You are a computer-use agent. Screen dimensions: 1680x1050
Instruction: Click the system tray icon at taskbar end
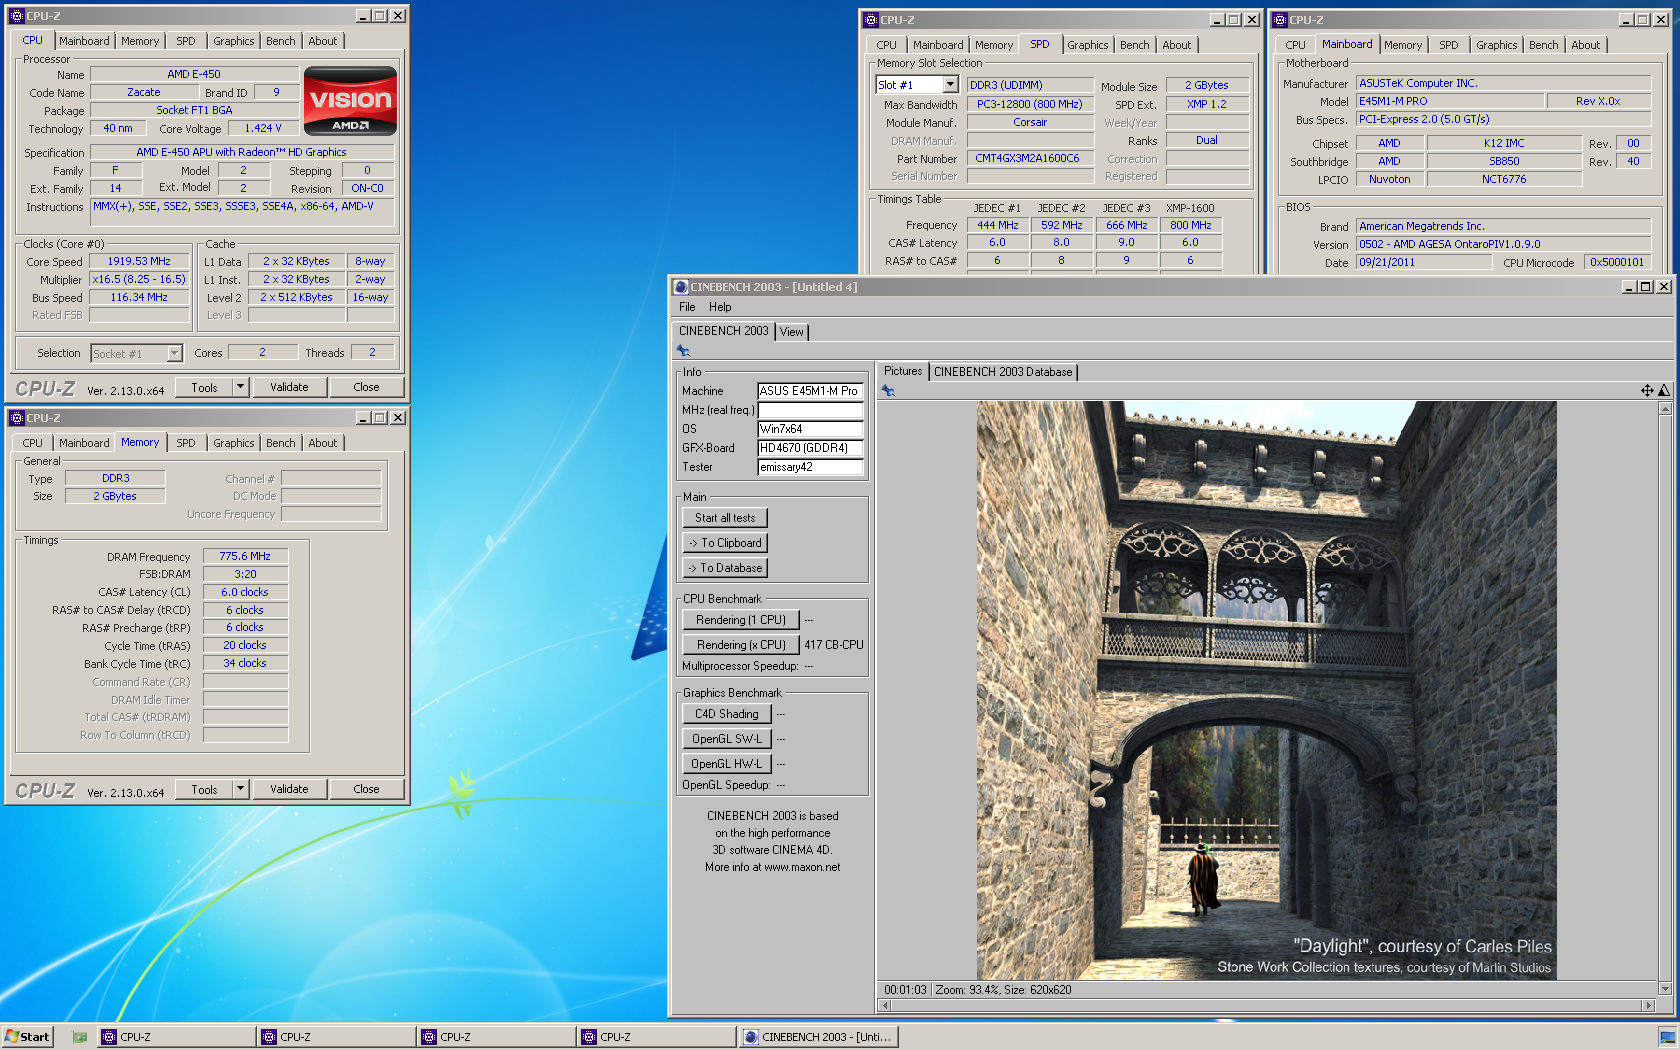[1667, 1037]
